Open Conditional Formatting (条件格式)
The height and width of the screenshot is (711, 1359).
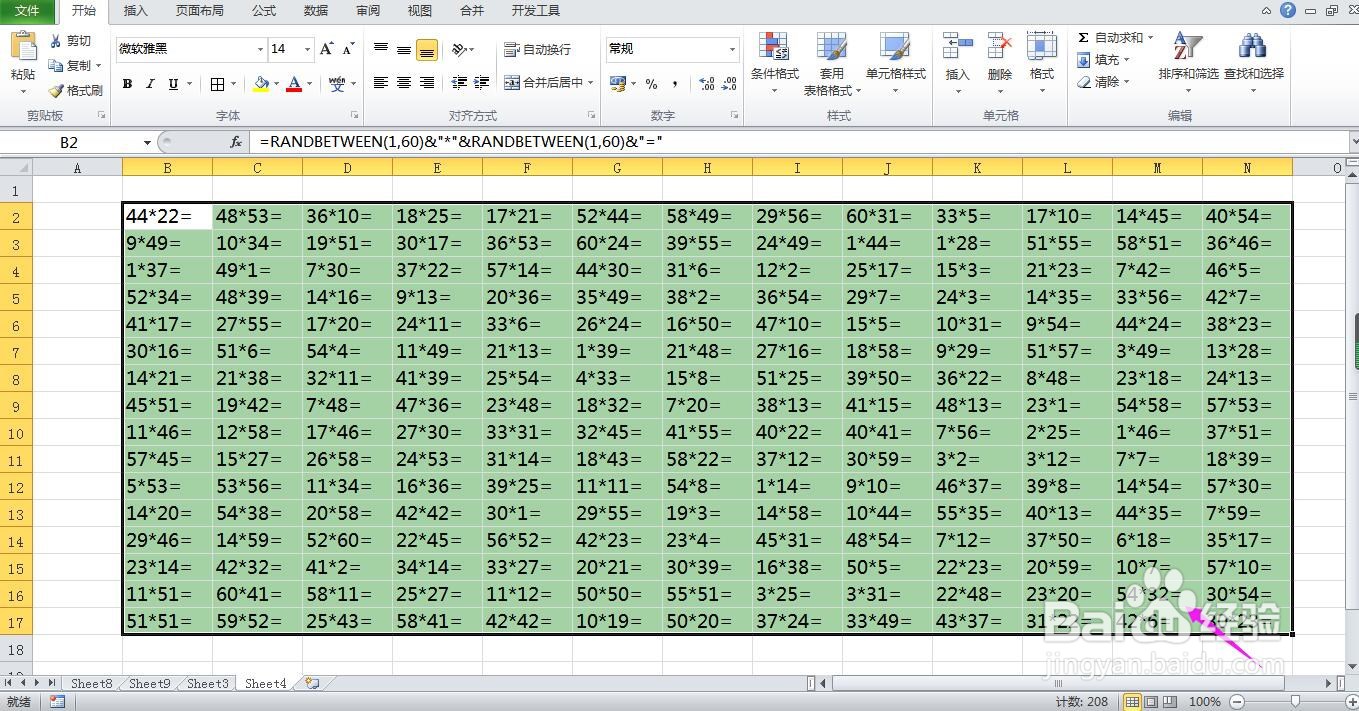point(775,62)
